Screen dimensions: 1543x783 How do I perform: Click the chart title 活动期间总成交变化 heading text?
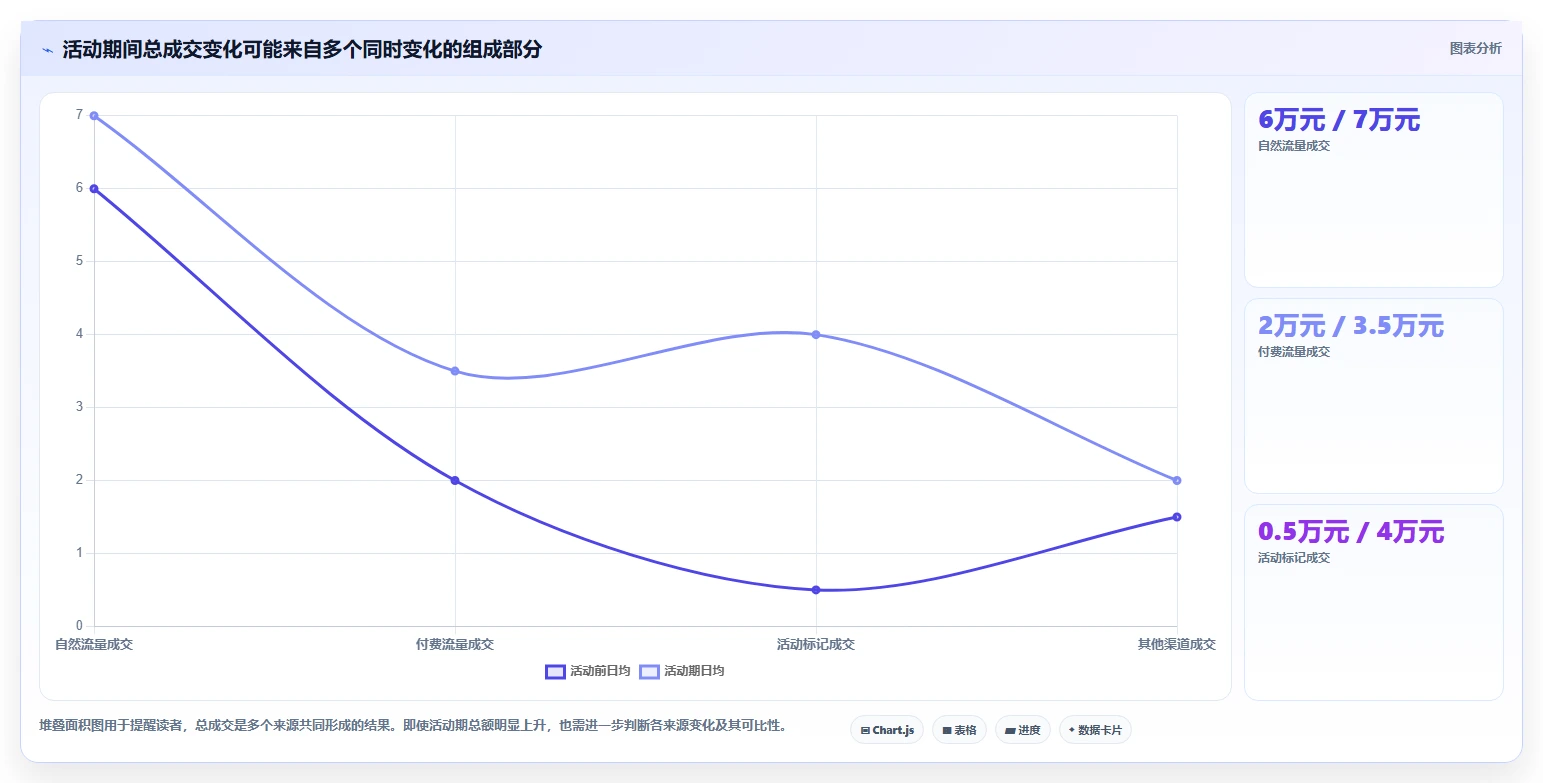point(302,50)
